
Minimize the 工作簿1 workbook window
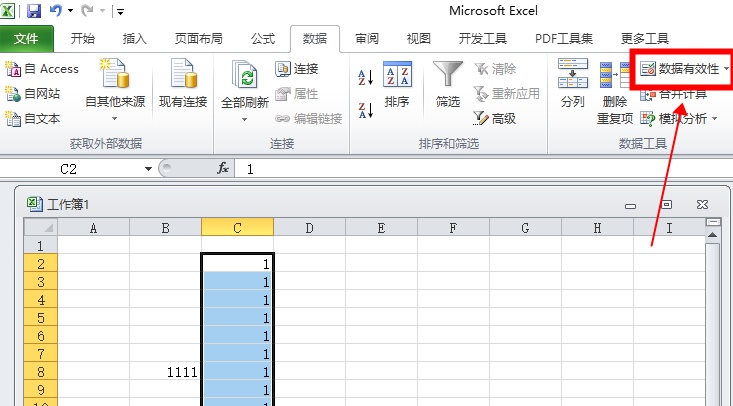click(x=631, y=205)
